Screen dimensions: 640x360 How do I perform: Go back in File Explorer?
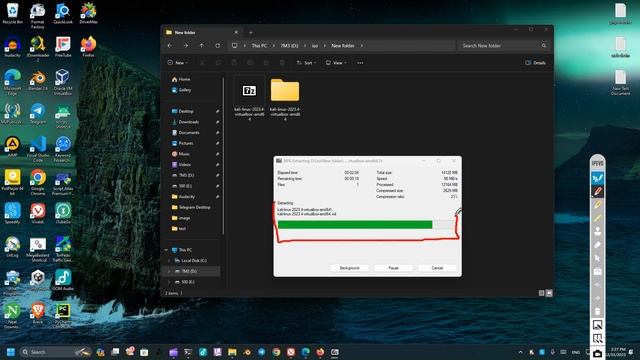click(x=170, y=46)
